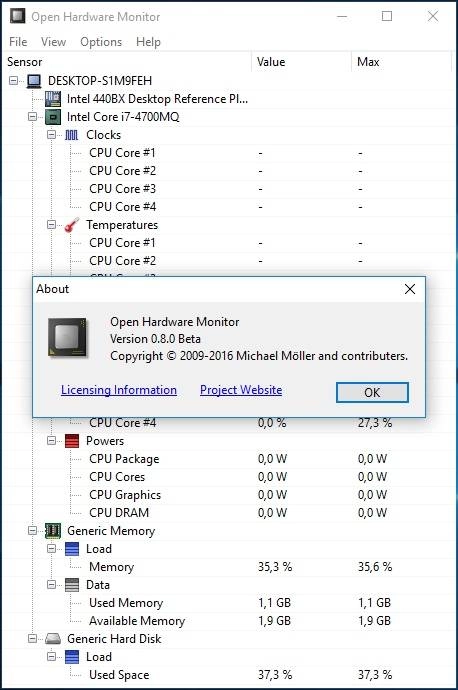Collapse the Clocks group

tap(51, 135)
